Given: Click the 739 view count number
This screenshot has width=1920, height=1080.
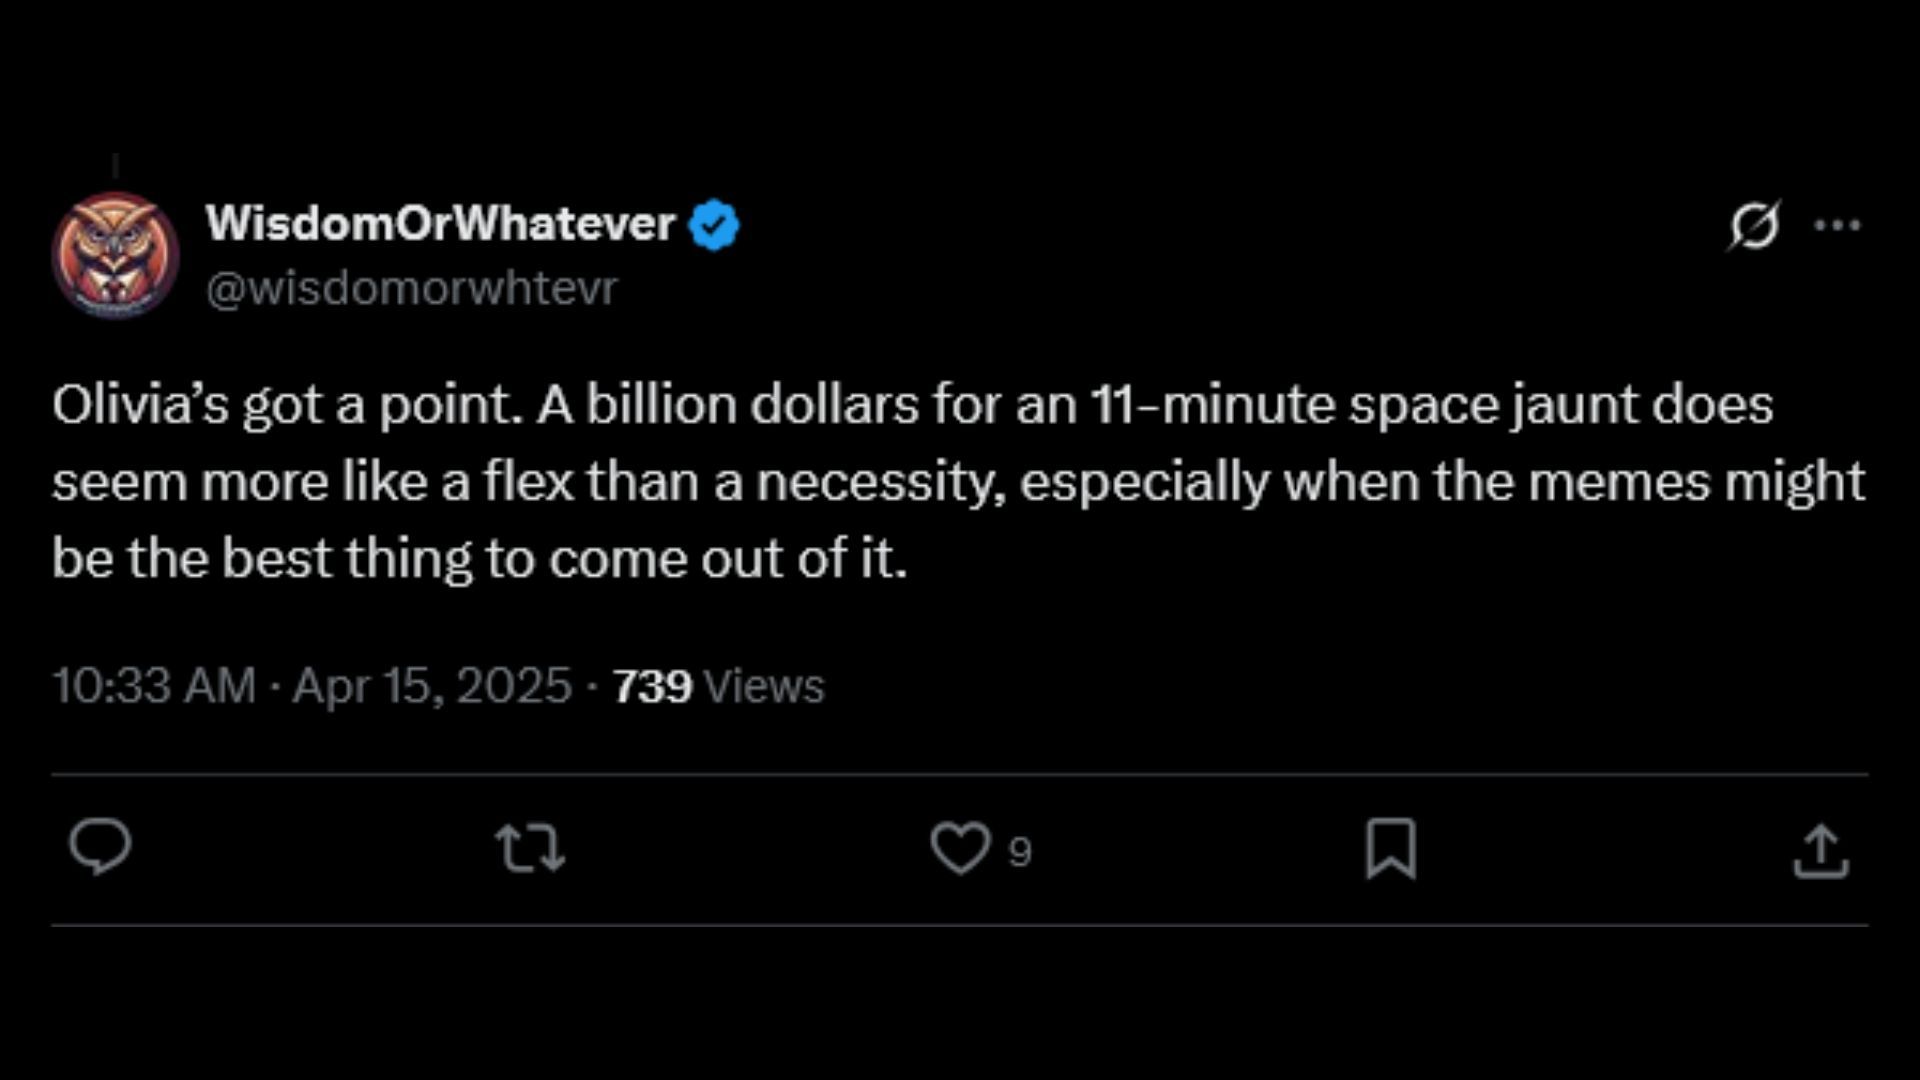Looking at the screenshot, I should point(652,686).
